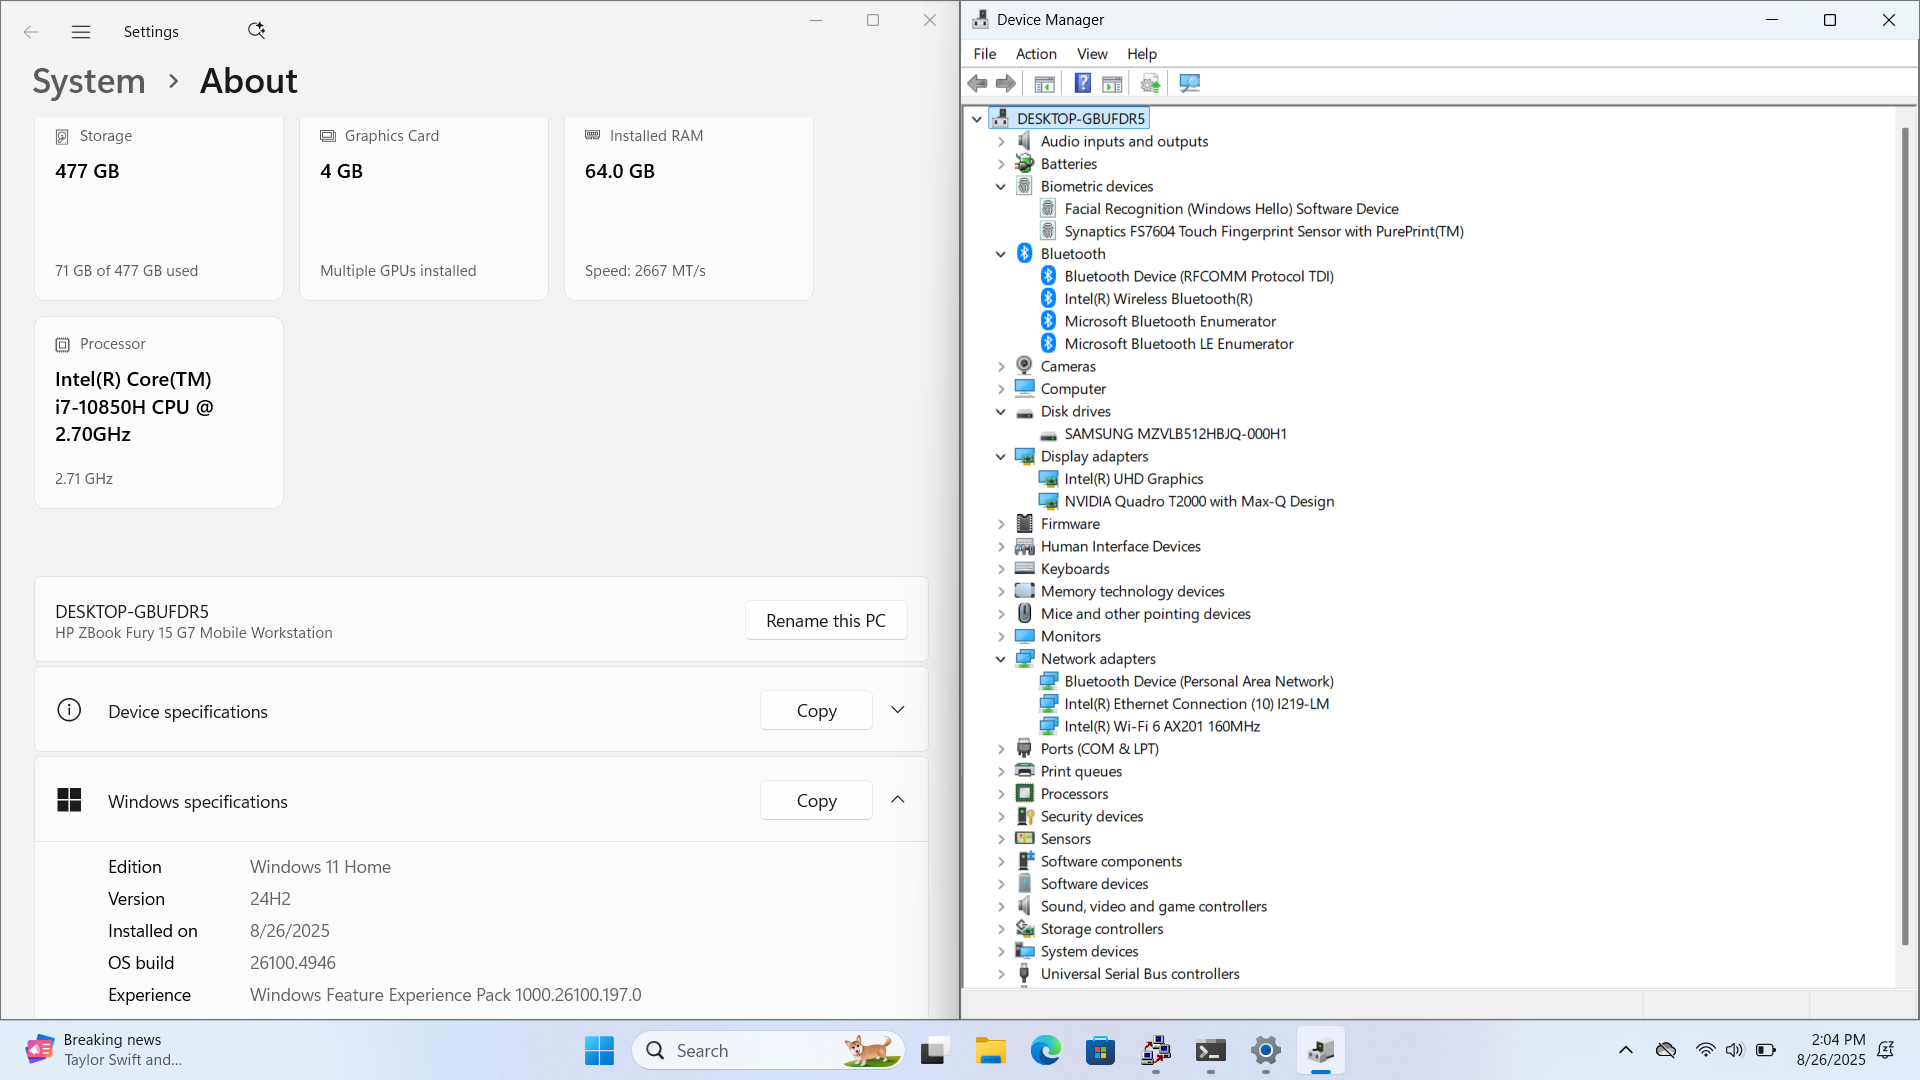
Task: Select SAMSUNG MZVLB512HBJQ-000H1 disk drive
Action: point(1175,434)
